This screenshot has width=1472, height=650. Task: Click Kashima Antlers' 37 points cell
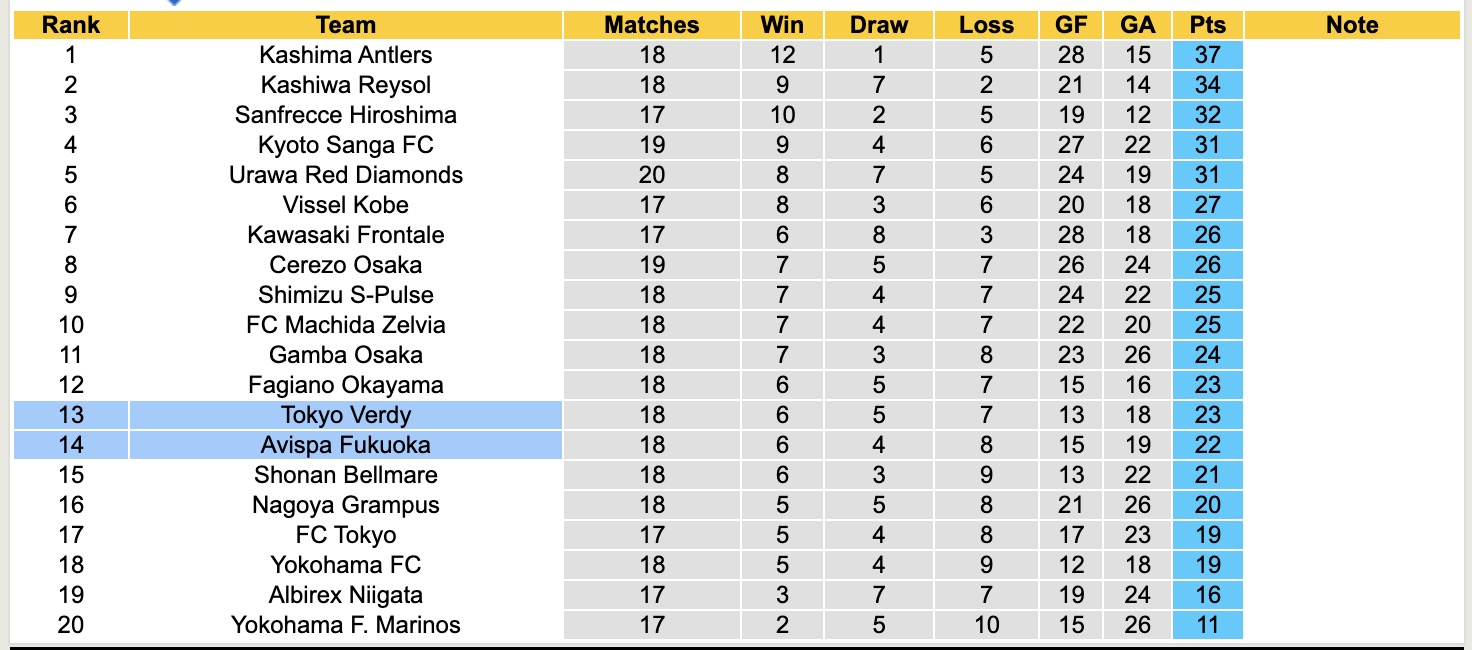1208,55
